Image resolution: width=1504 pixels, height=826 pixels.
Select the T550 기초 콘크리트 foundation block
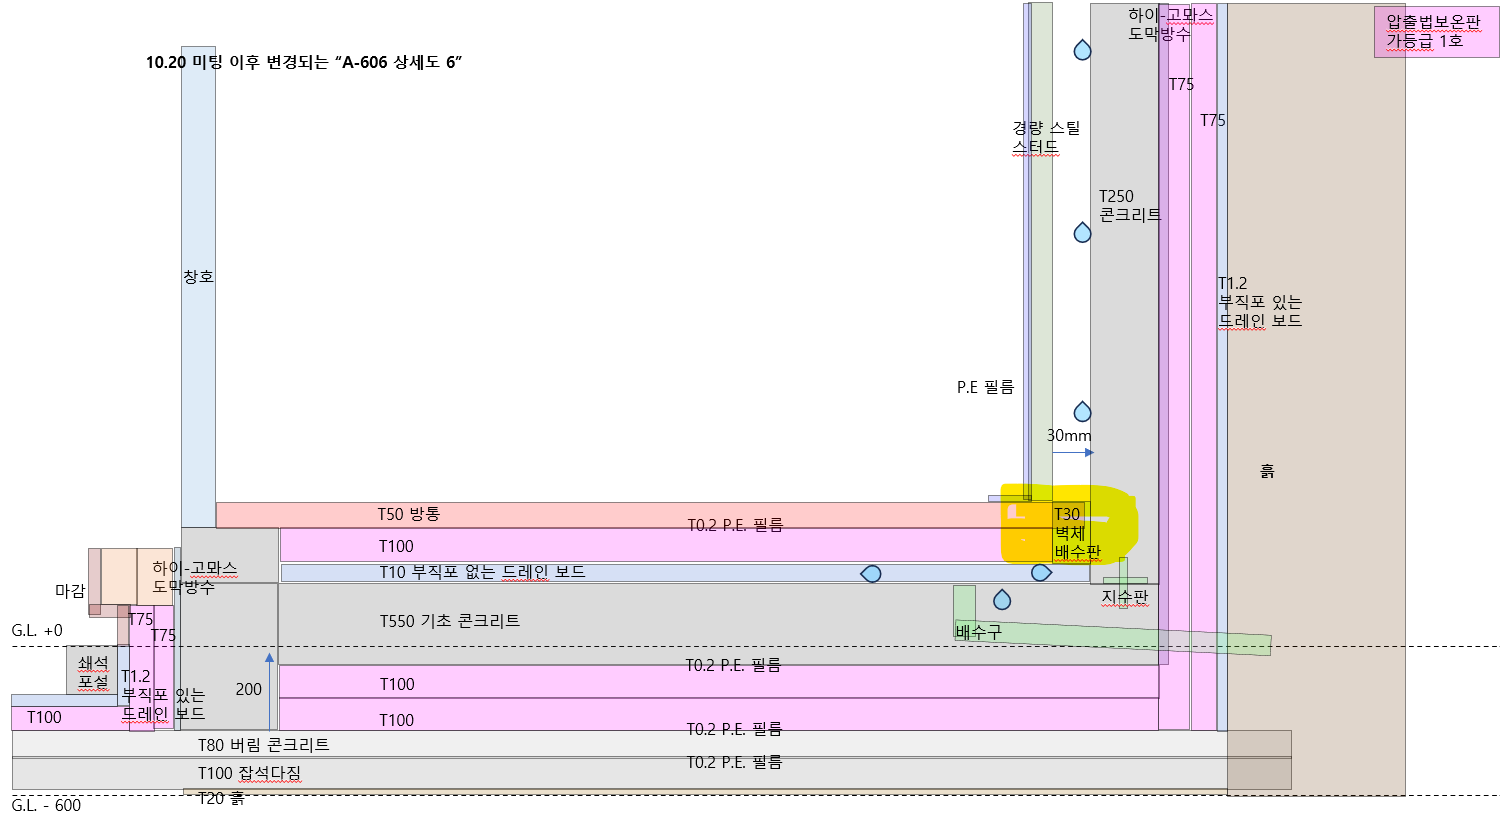(600, 623)
